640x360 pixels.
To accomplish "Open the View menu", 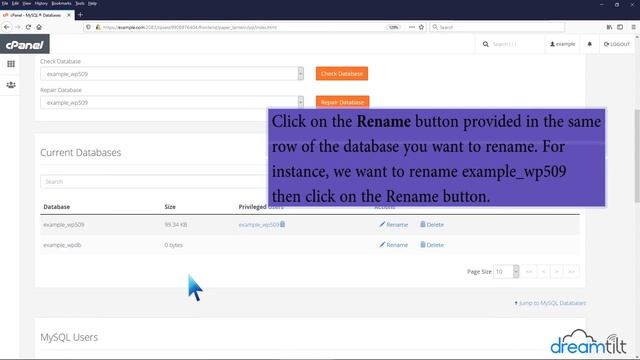I will [27, 3].
